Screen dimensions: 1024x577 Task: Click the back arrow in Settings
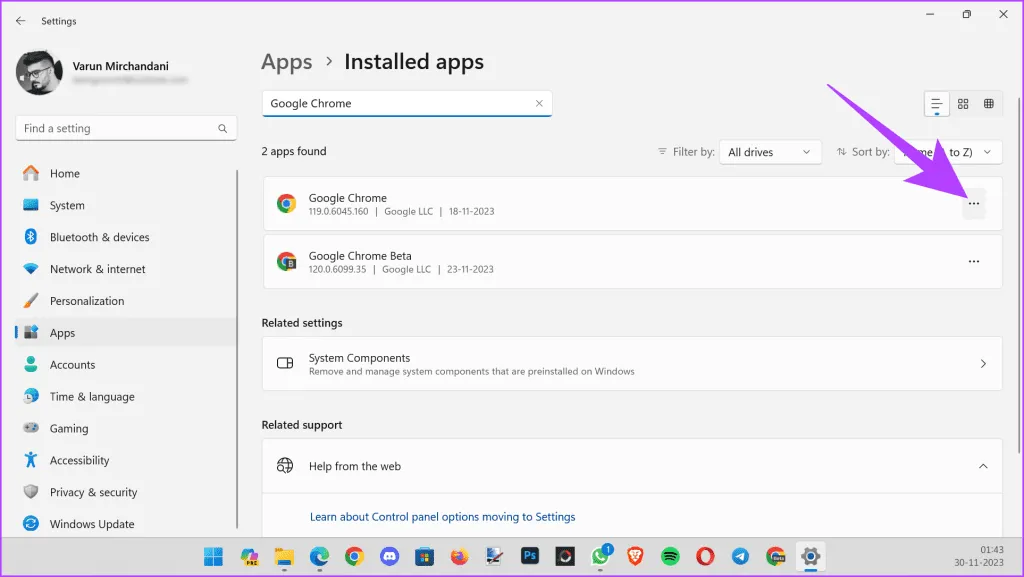tap(21, 20)
